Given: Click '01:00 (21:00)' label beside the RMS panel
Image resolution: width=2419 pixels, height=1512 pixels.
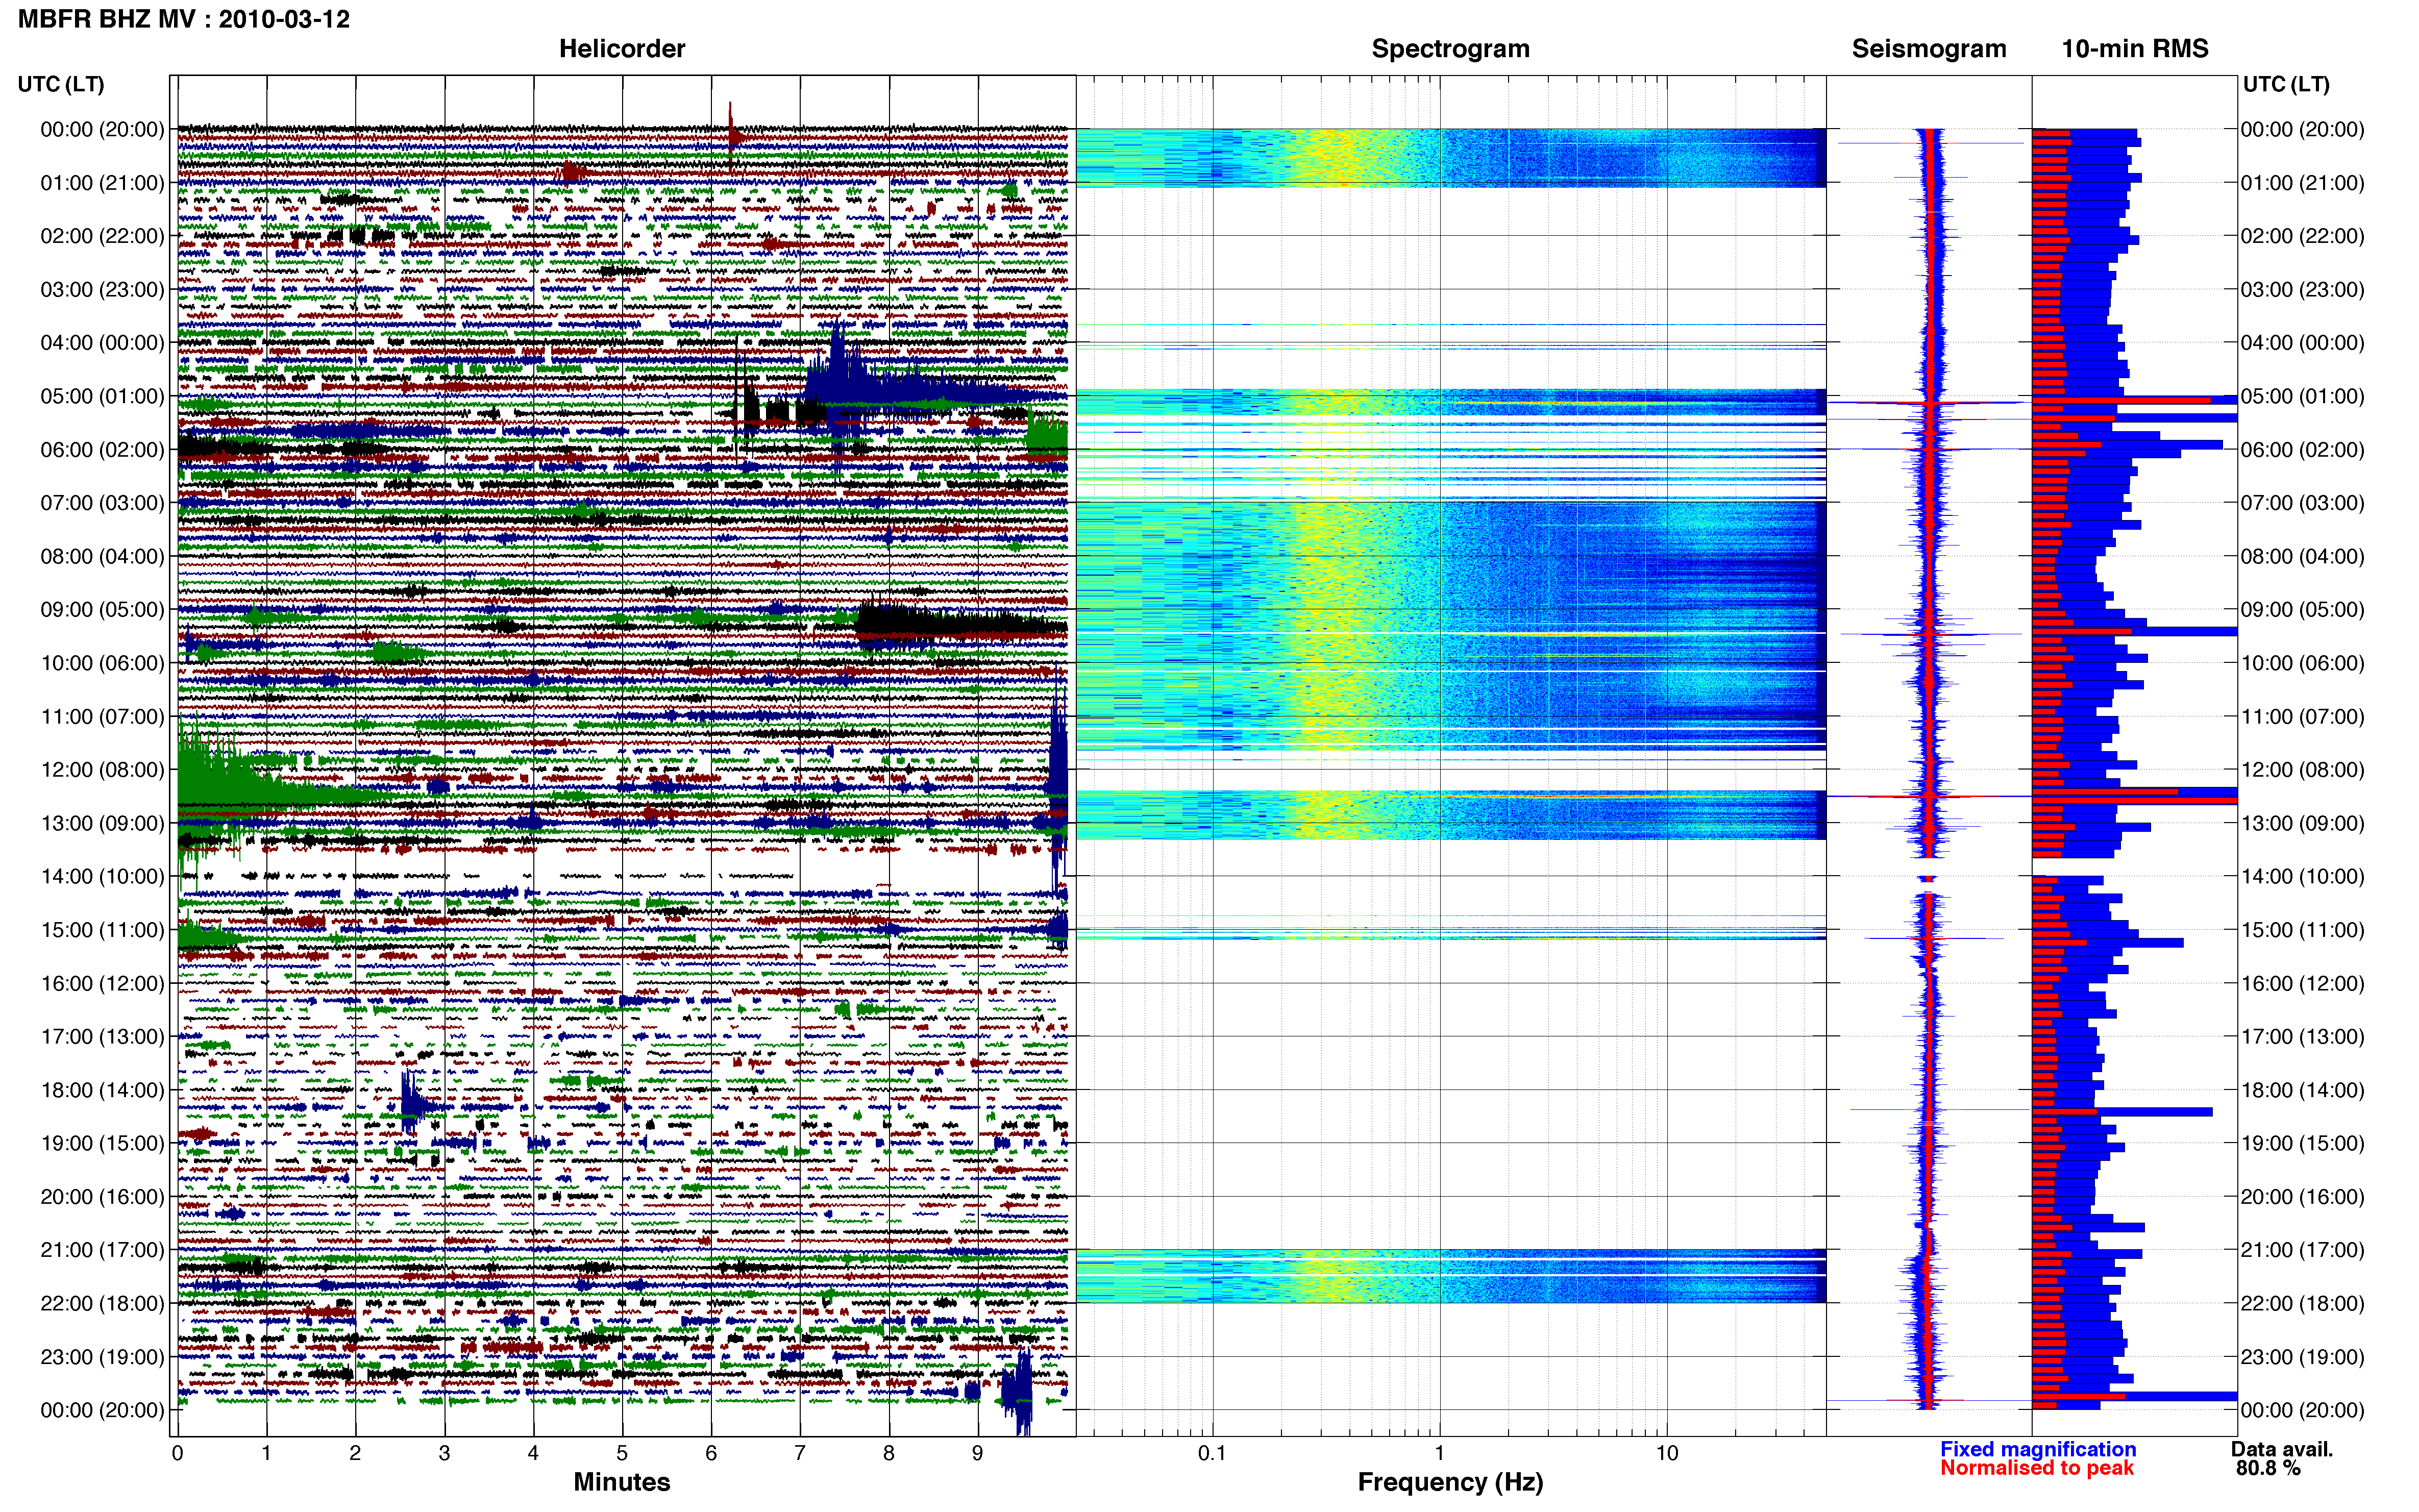Looking at the screenshot, I should [x=2302, y=183].
